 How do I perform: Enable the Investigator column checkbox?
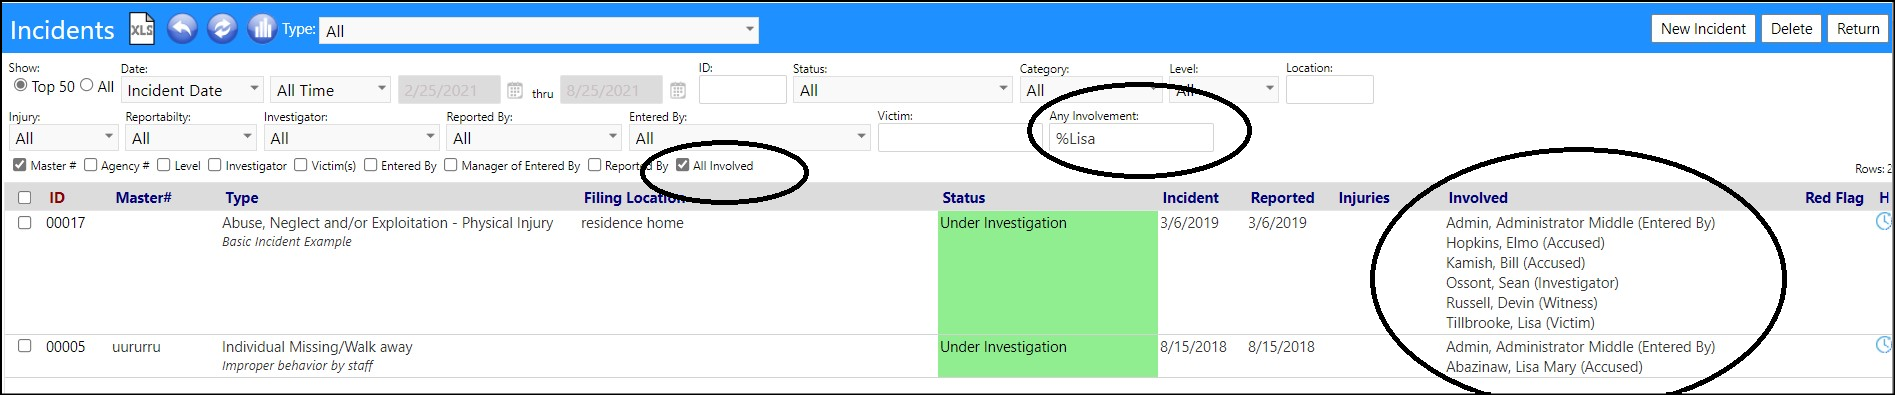pos(215,165)
